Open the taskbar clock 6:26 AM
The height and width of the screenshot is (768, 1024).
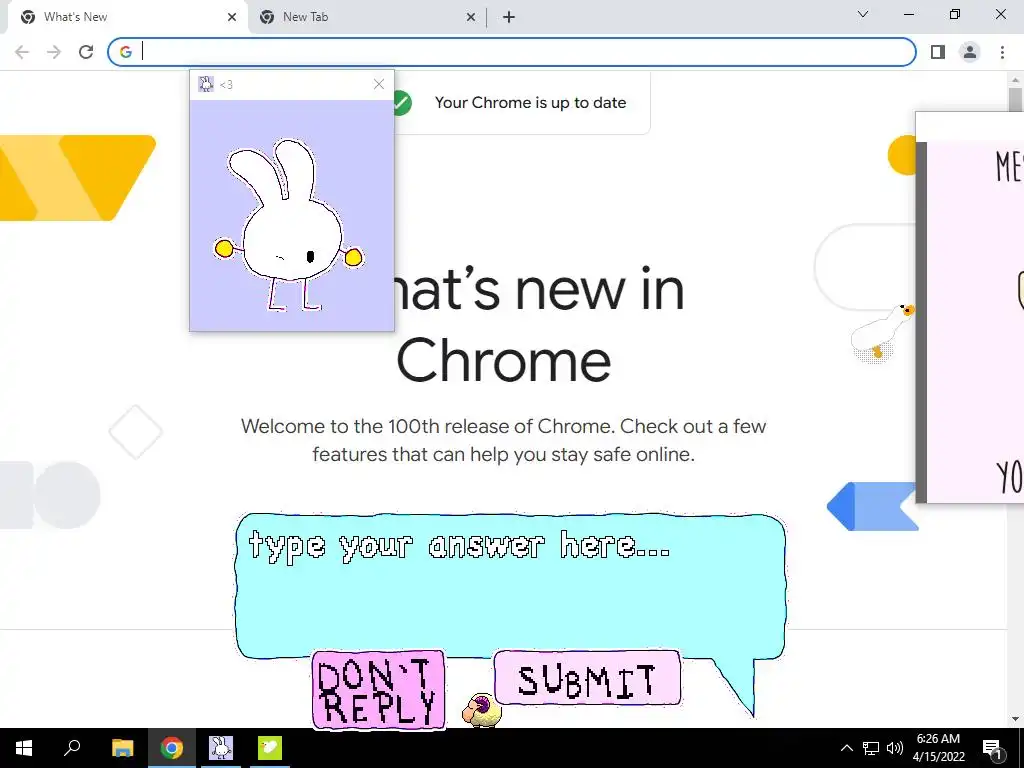(938, 748)
